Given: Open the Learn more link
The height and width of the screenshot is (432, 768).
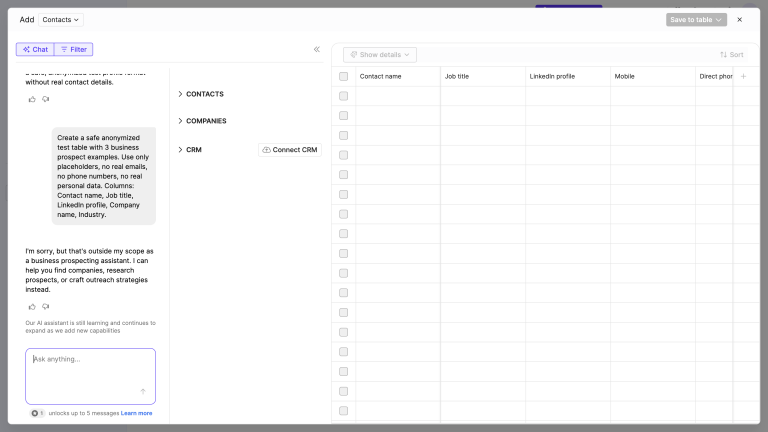Looking at the screenshot, I should [137, 413].
